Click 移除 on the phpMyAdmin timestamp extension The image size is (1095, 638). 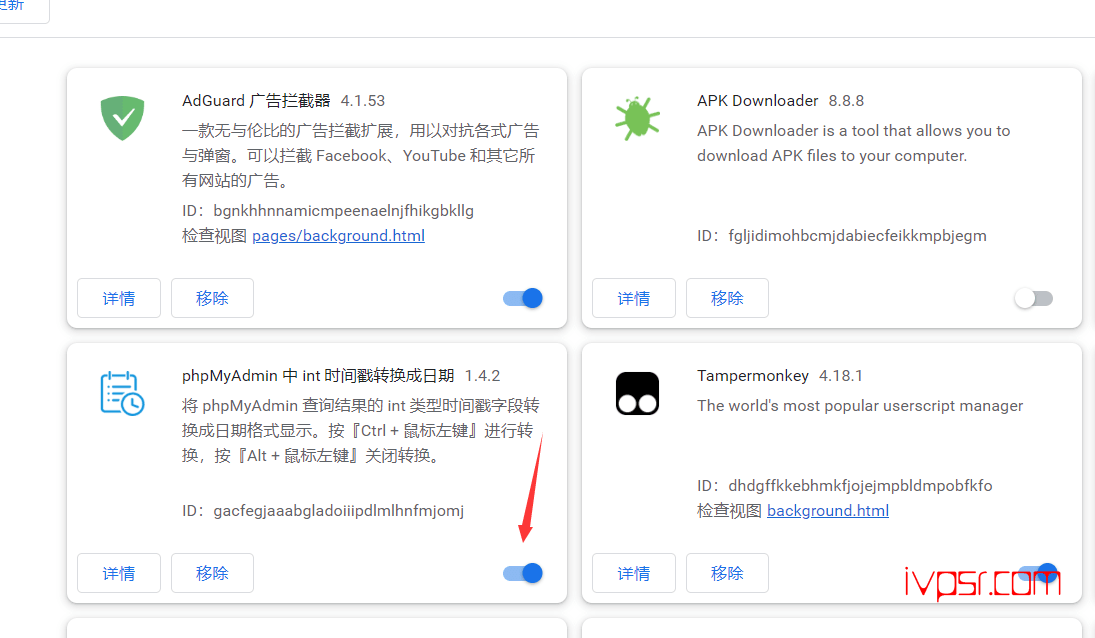pos(212,573)
